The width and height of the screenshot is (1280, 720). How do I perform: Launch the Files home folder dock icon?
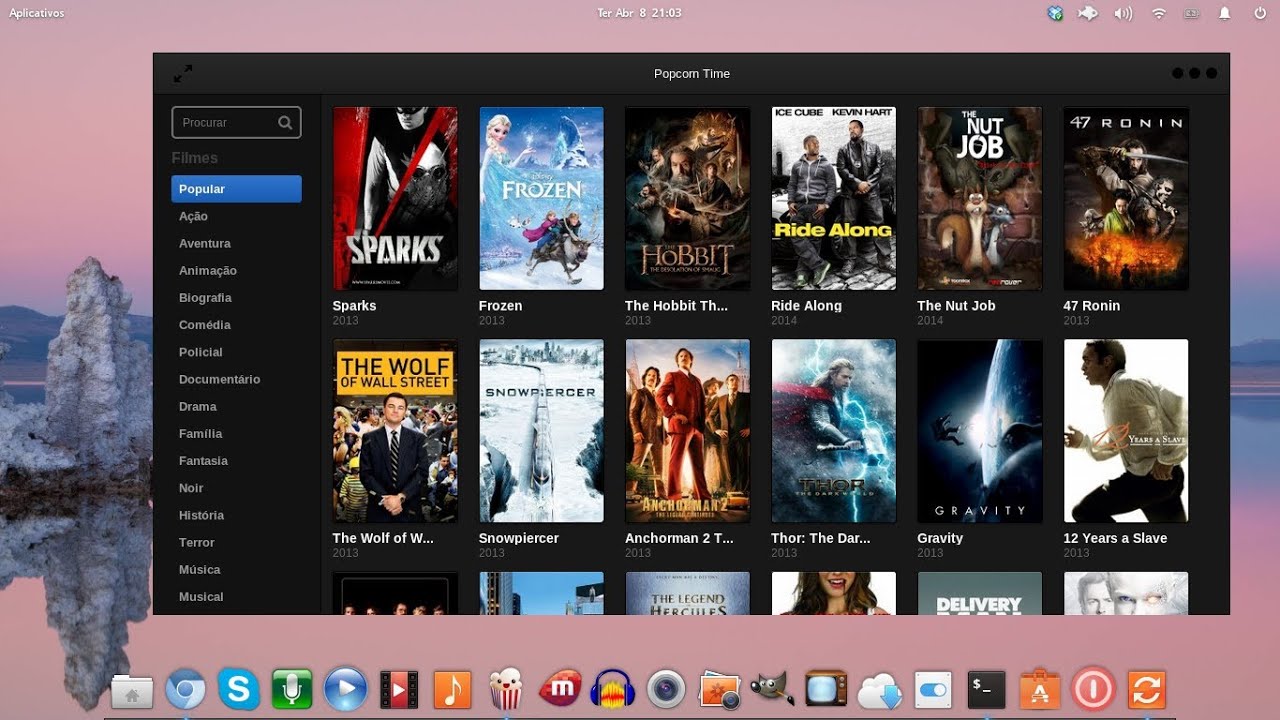[x=132, y=690]
